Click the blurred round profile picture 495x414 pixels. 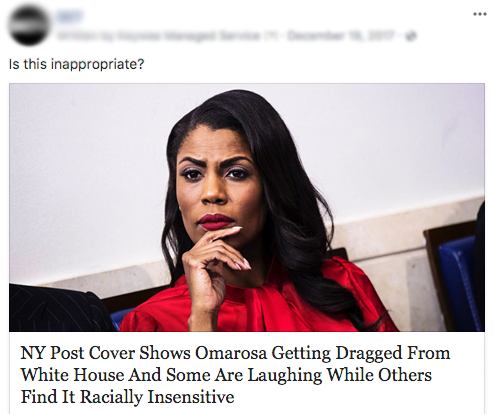point(29,25)
